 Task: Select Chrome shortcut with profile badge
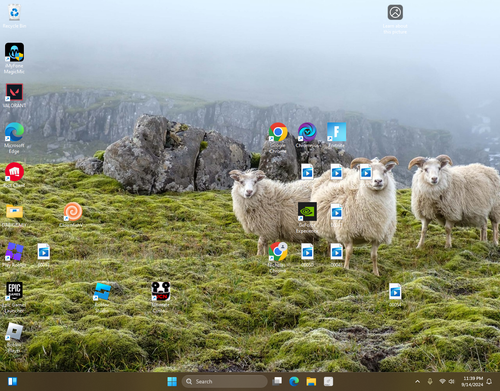coord(278,252)
